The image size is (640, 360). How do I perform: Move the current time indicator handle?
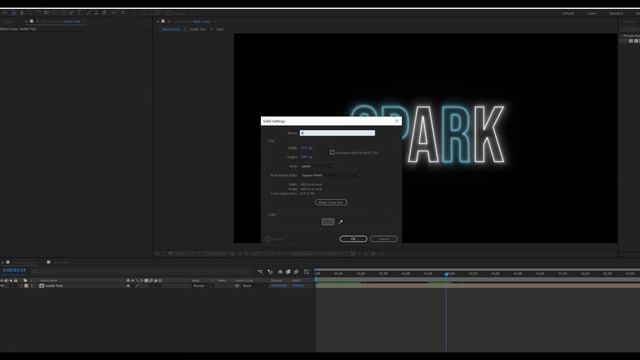pyautogui.click(x=447, y=274)
